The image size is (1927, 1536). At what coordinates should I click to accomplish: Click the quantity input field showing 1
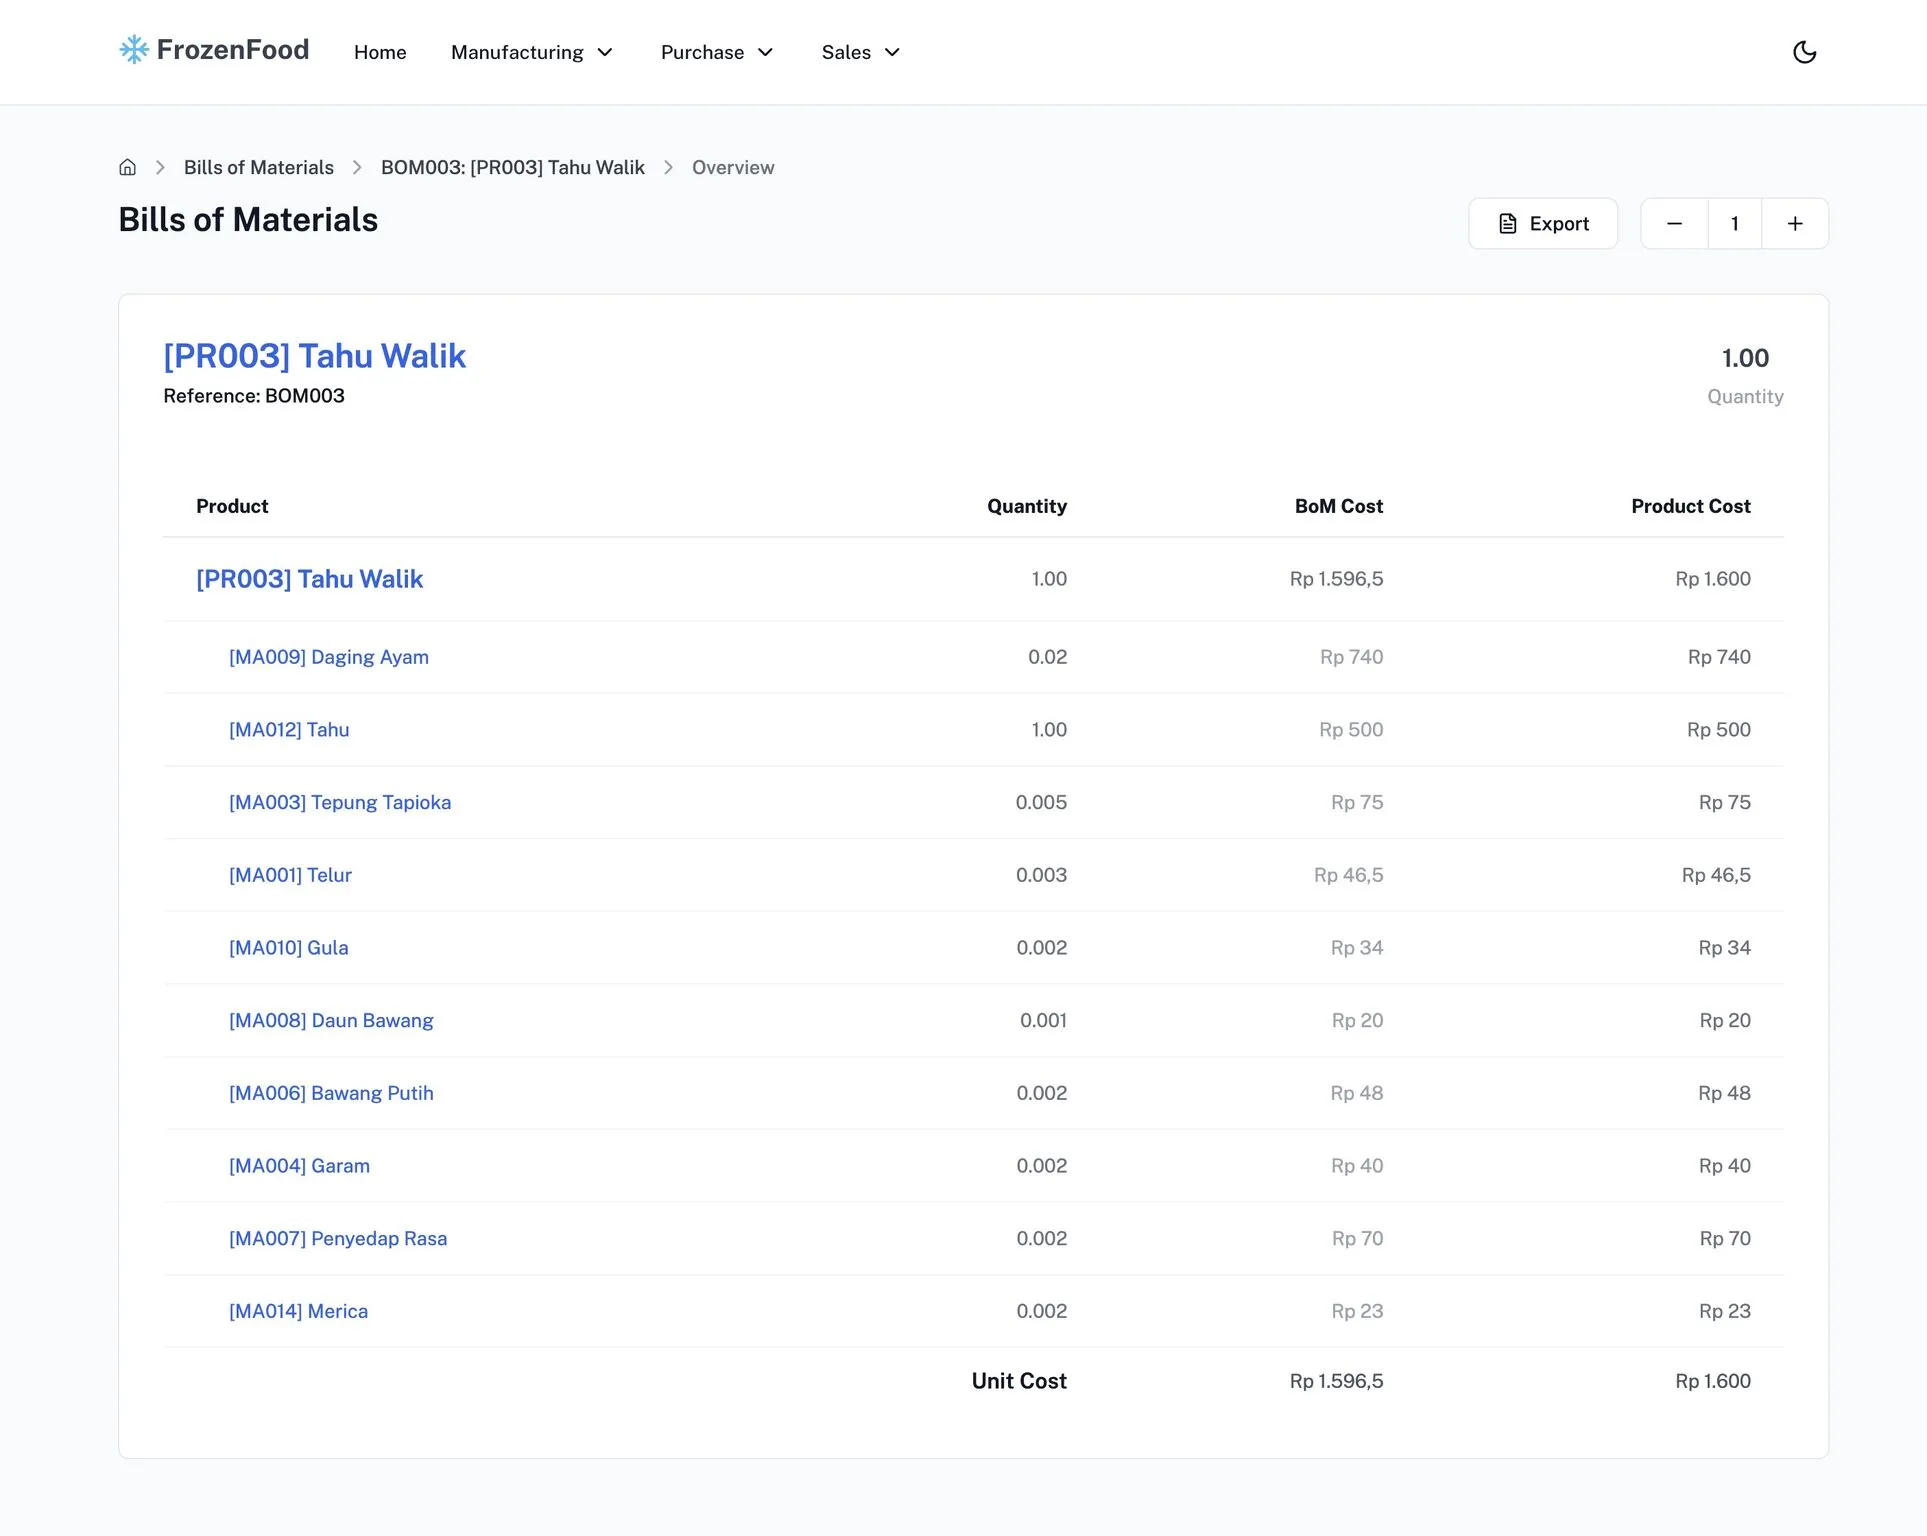[x=1735, y=224]
